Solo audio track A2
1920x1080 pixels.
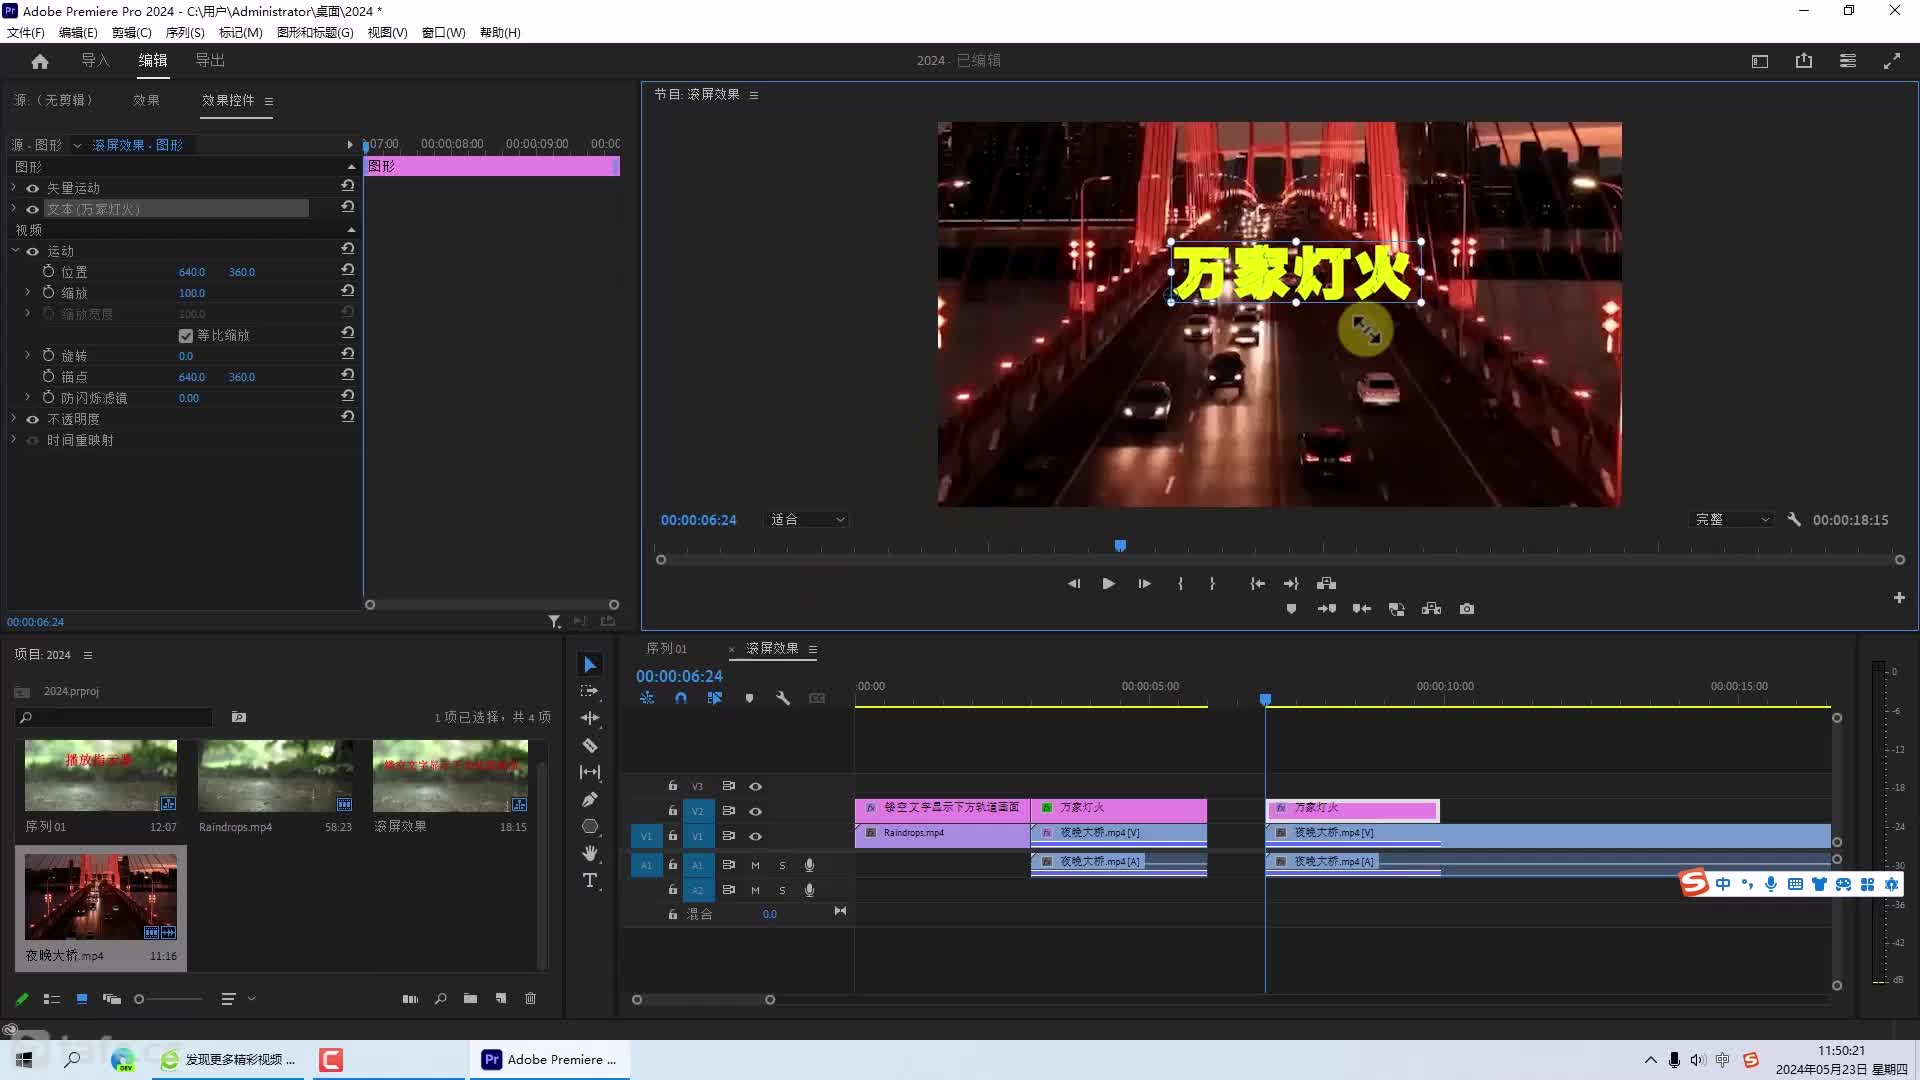[782, 891]
